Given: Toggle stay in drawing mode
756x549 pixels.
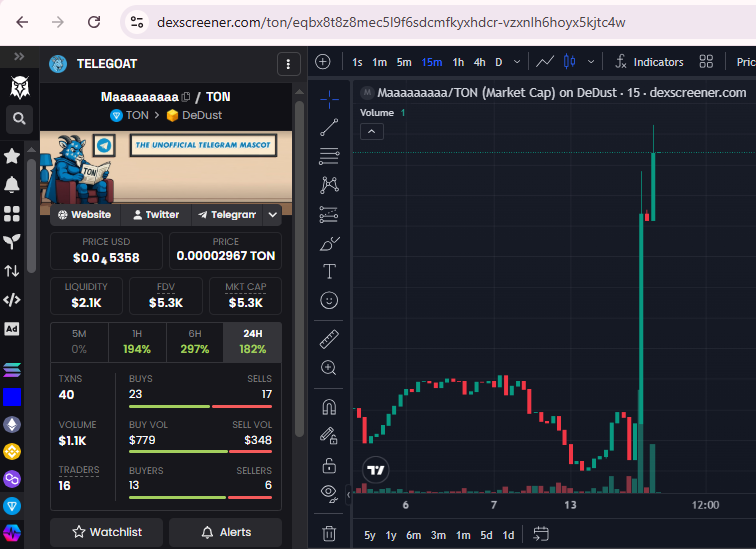Looking at the screenshot, I should tap(329, 436).
